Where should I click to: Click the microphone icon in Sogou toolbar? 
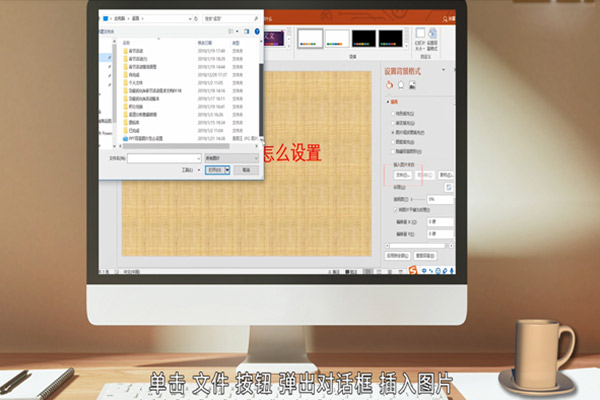click(x=452, y=271)
